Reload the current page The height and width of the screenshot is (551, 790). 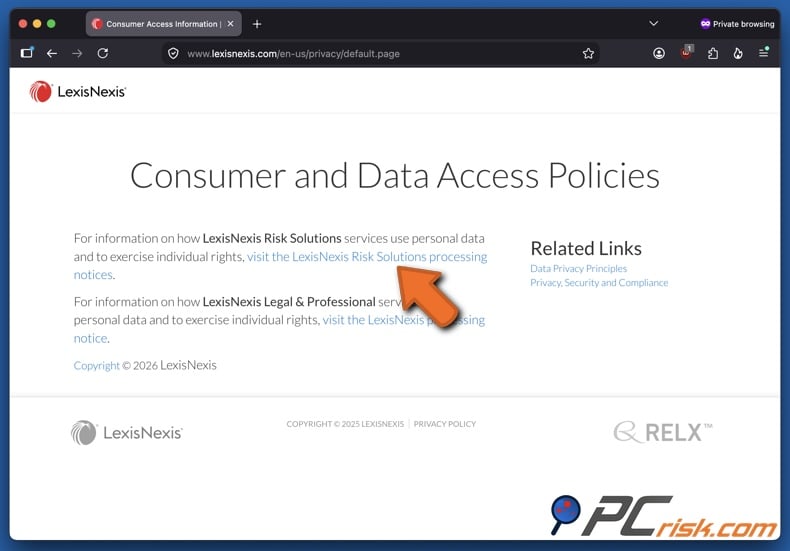(103, 53)
